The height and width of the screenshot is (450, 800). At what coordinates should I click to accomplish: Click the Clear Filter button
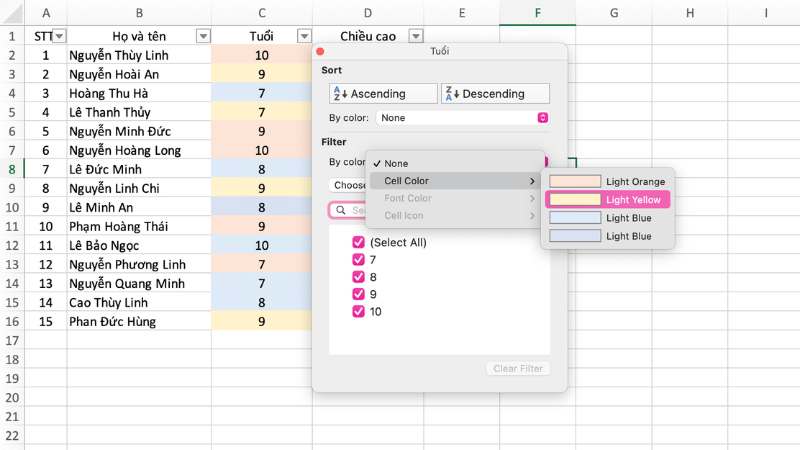click(x=518, y=368)
